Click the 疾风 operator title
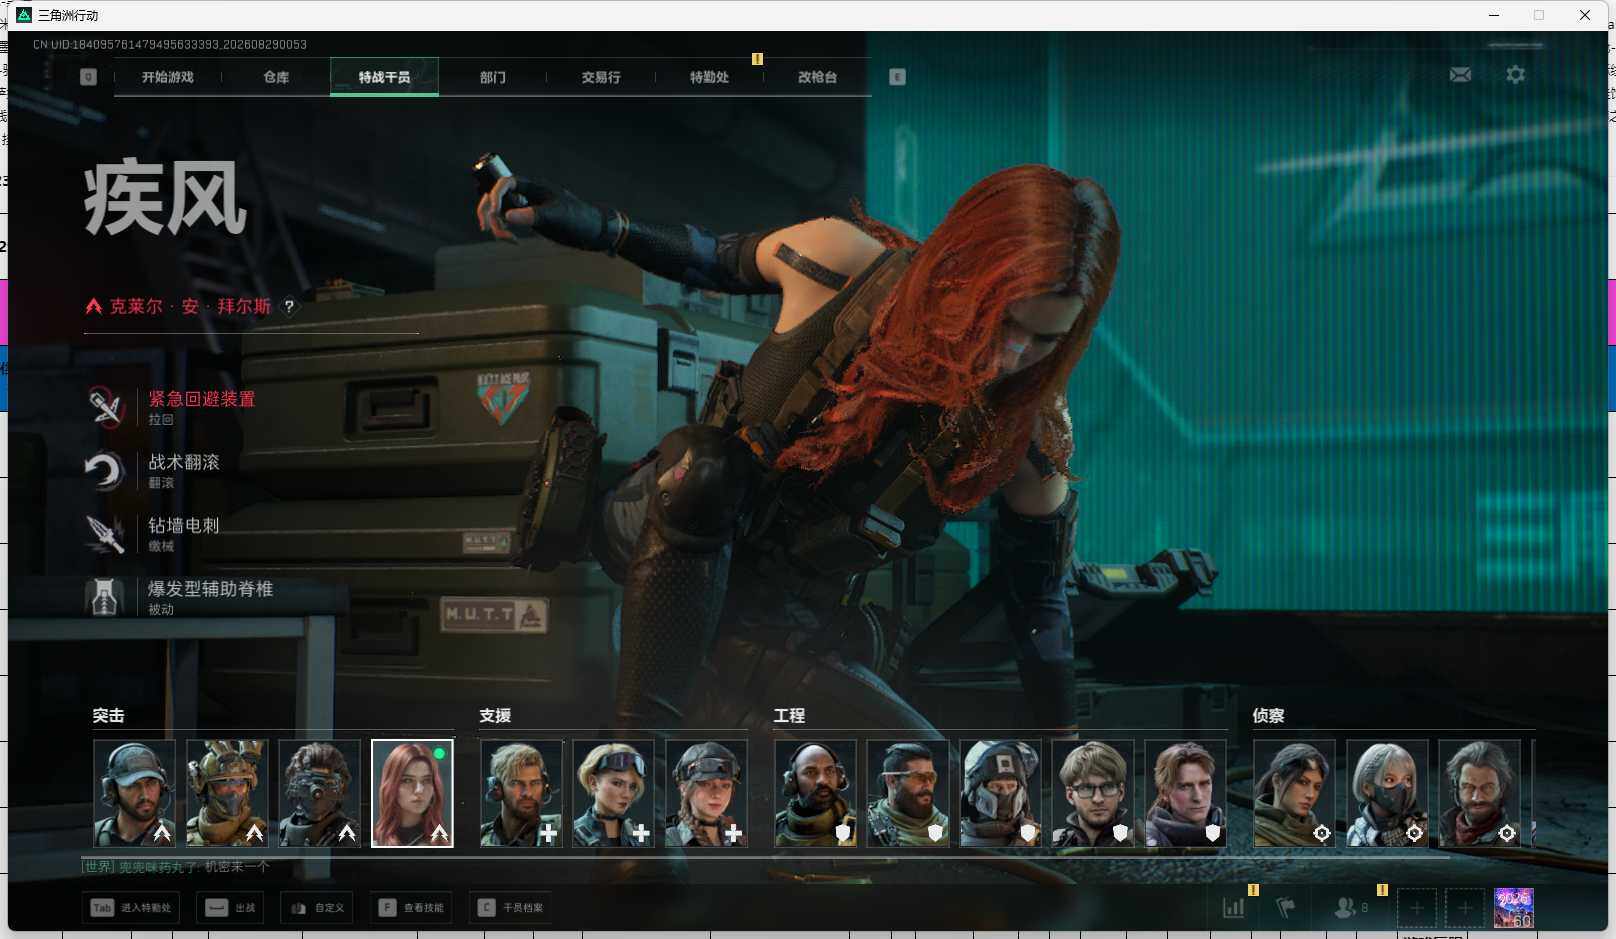This screenshot has width=1616, height=939. point(165,198)
